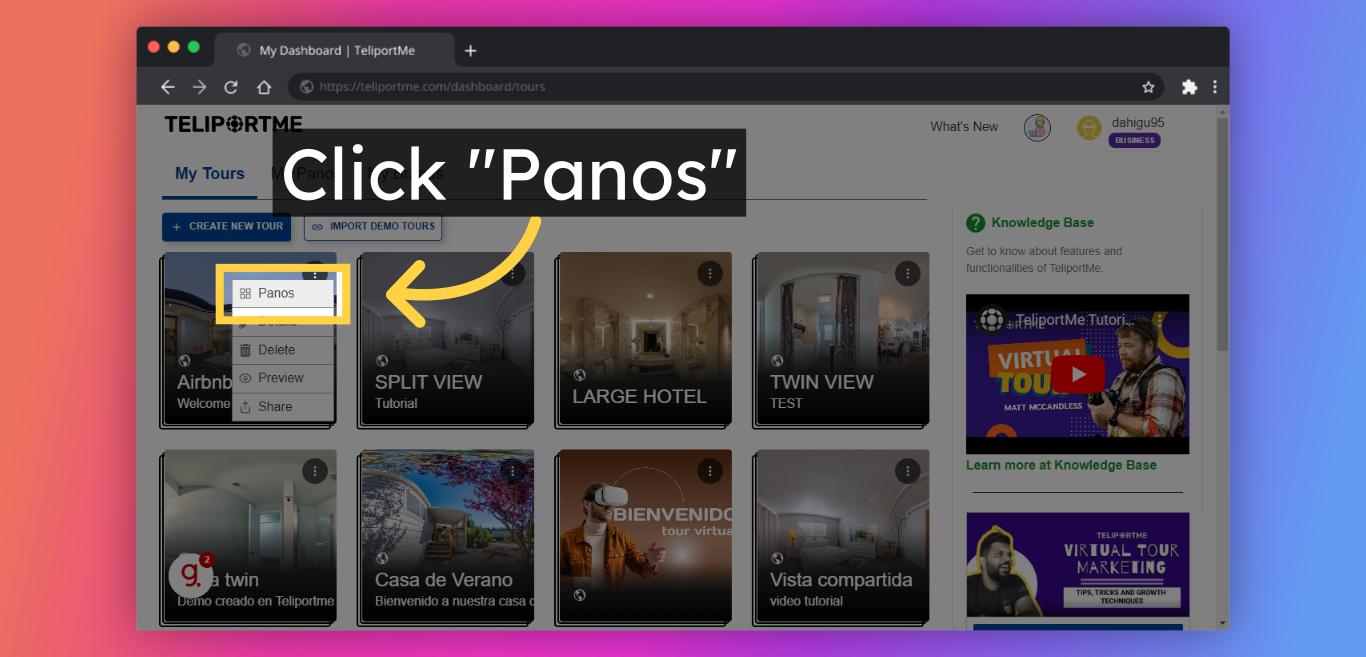Image resolution: width=1366 pixels, height=657 pixels.
Task: Click the scrollbar up arrow
Action: click(x=1222, y=112)
